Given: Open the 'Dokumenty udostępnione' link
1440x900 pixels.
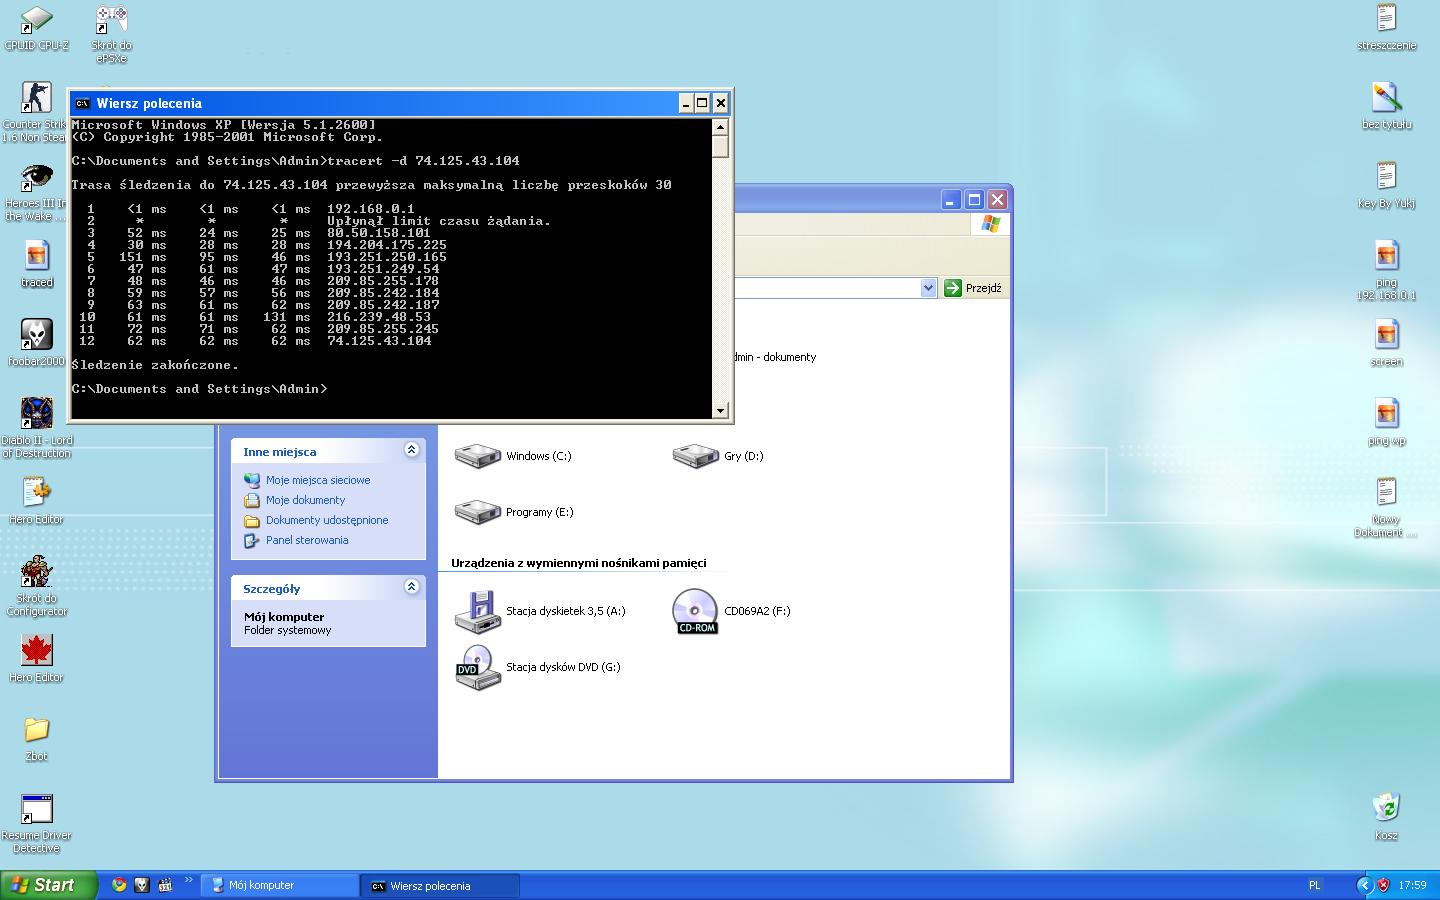Looking at the screenshot, I should click(327, 520).
